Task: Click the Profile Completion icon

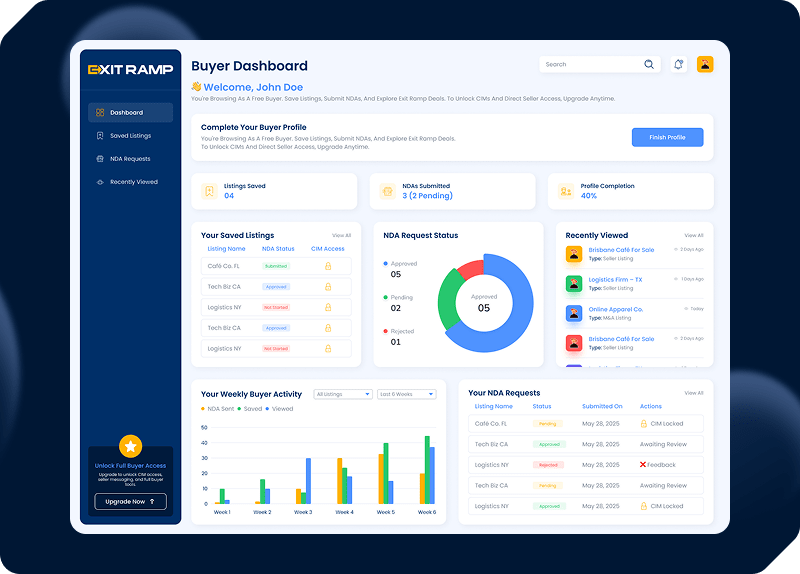Action: pos(565,191)
